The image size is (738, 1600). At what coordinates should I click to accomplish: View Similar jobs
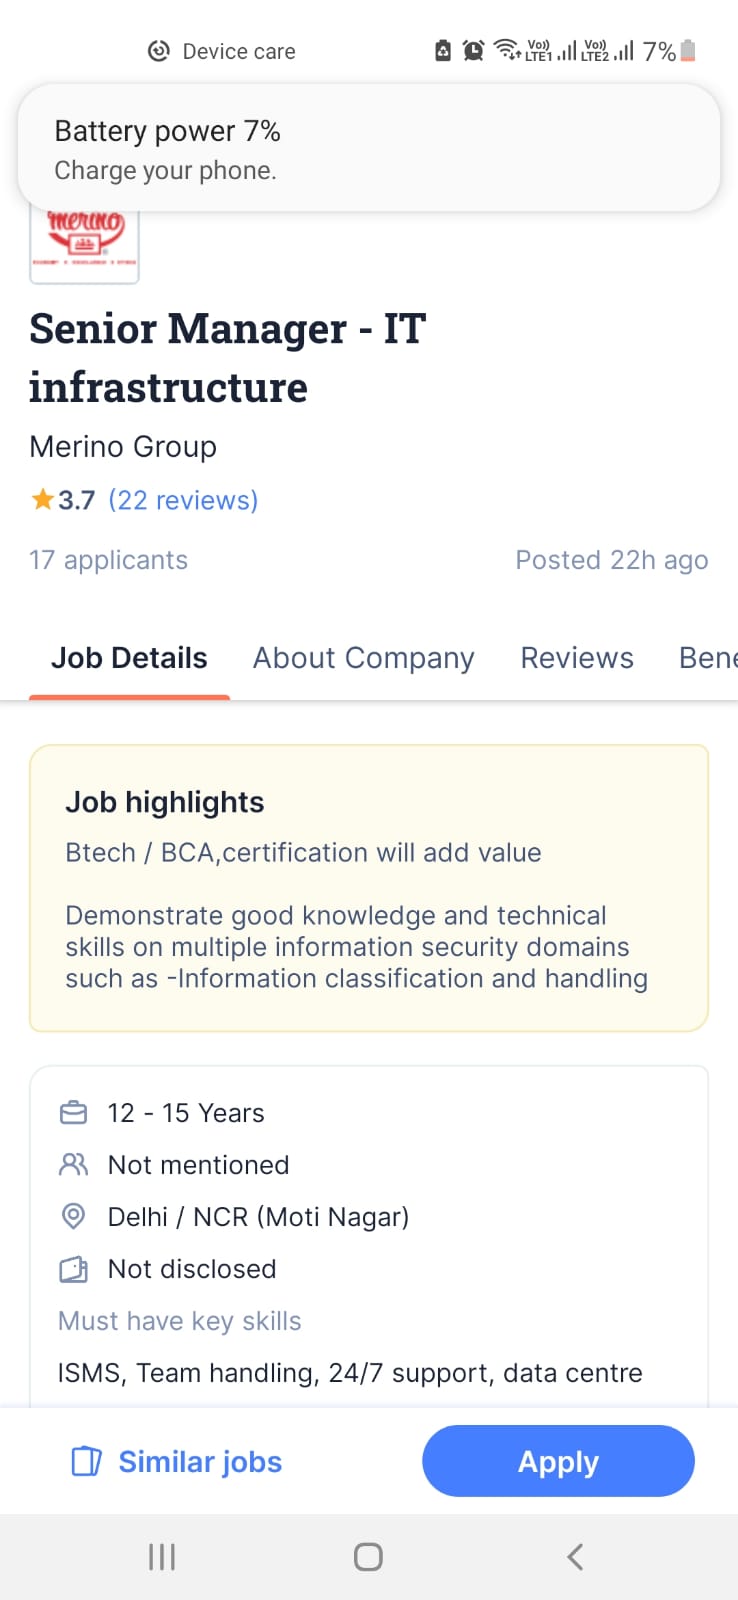tap(177, 1461)
